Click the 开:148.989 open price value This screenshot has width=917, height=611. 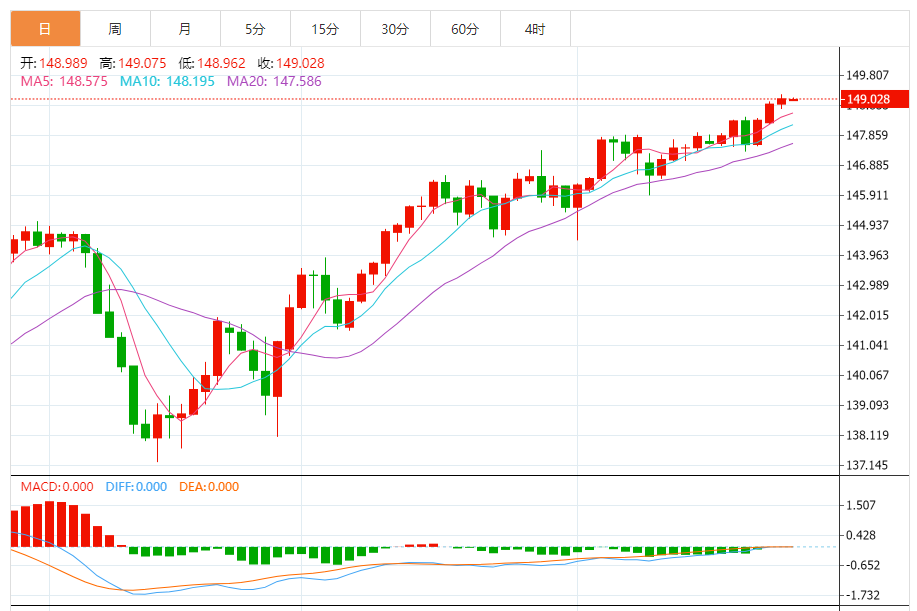tap(54, 63)
